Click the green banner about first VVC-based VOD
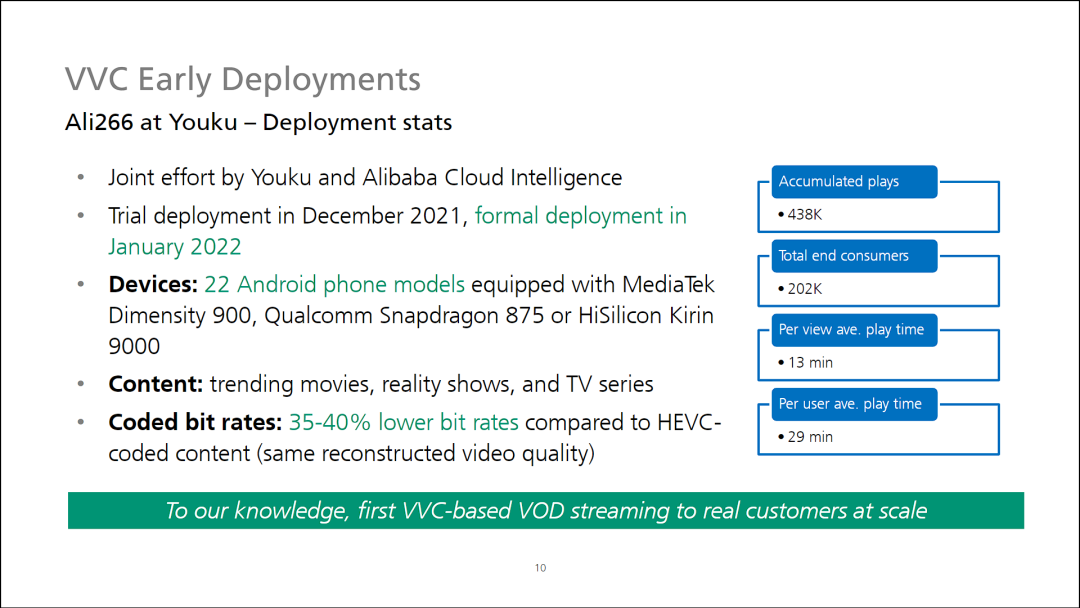This screenshot has height=608, width=1080. (546, 510)
